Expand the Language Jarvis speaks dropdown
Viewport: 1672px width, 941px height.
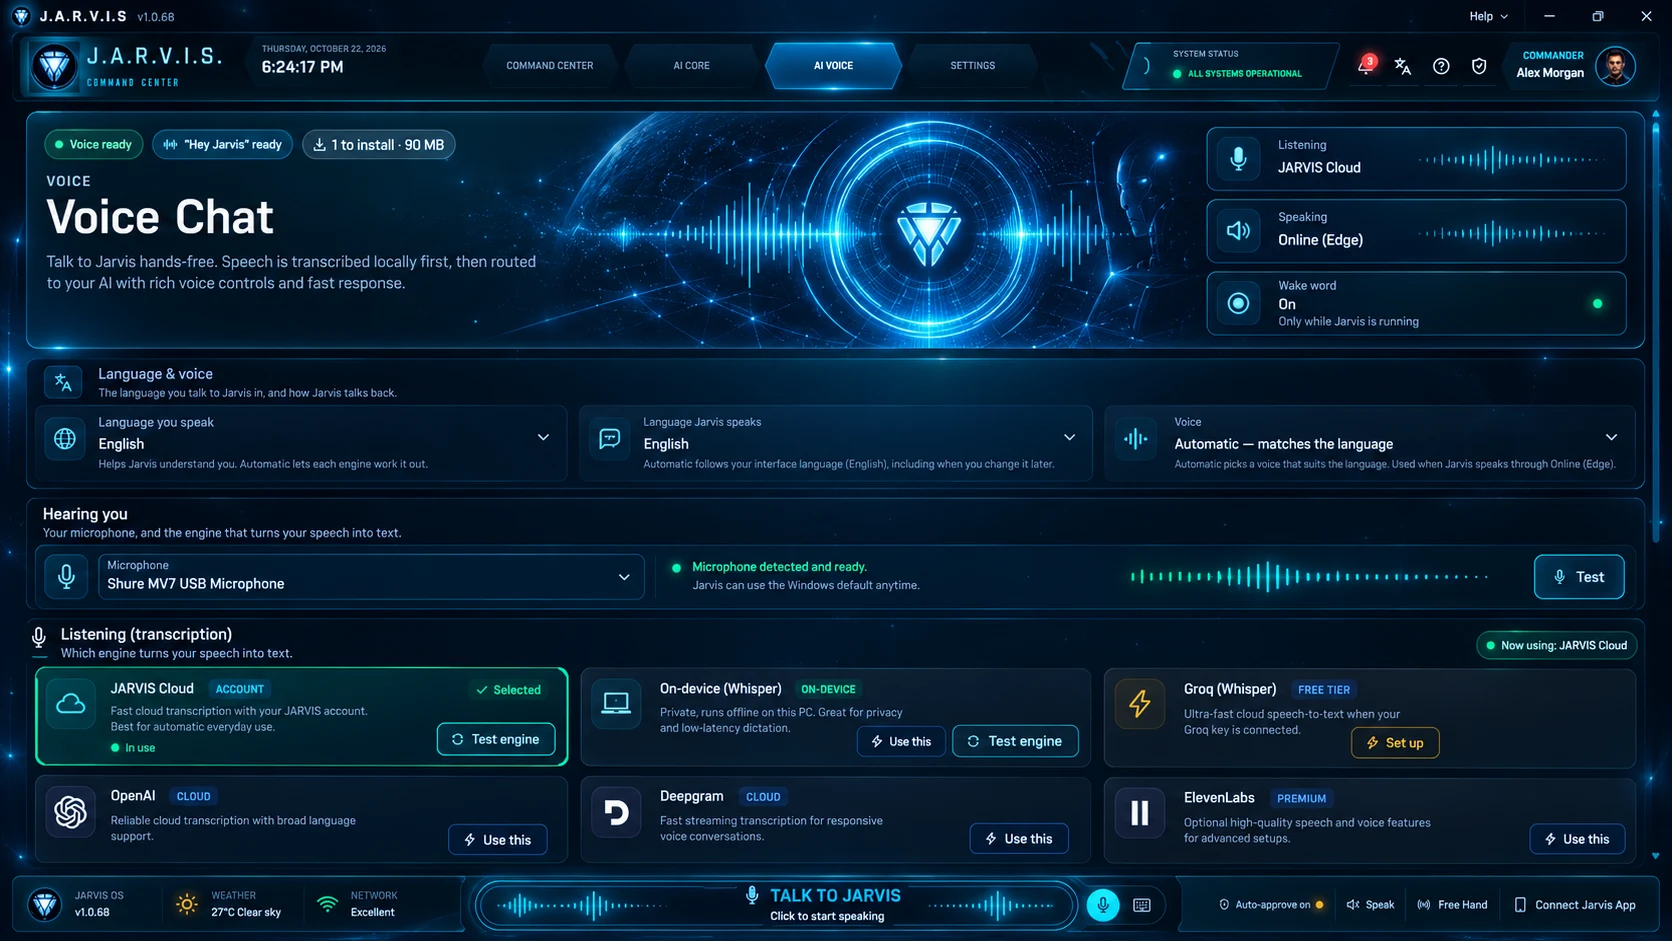pos(836,443)
